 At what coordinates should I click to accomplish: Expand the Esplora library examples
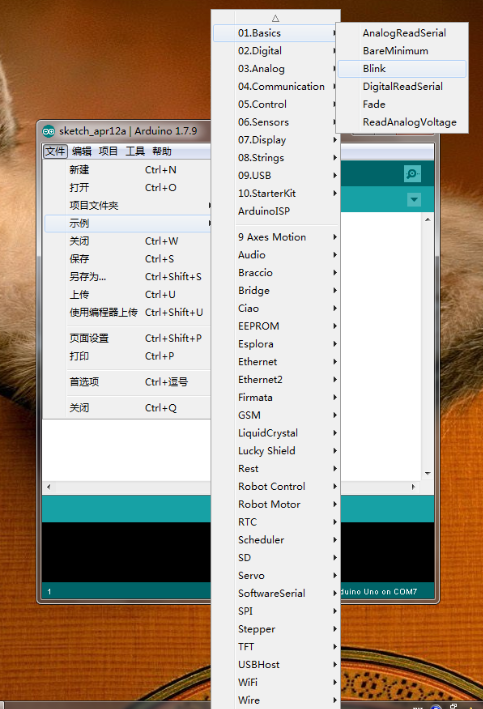[x=275, y=344]
